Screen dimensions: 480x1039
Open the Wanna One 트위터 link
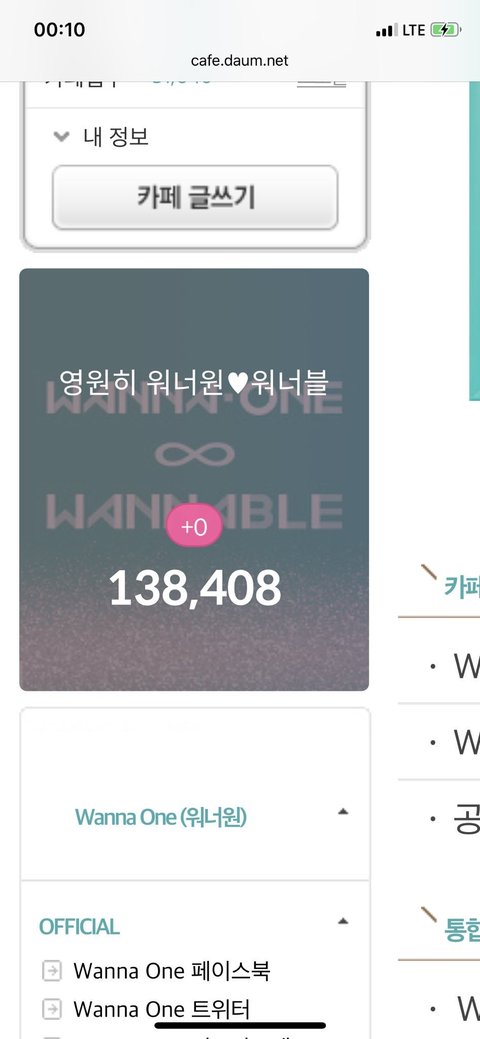(x=162, y=1009)
